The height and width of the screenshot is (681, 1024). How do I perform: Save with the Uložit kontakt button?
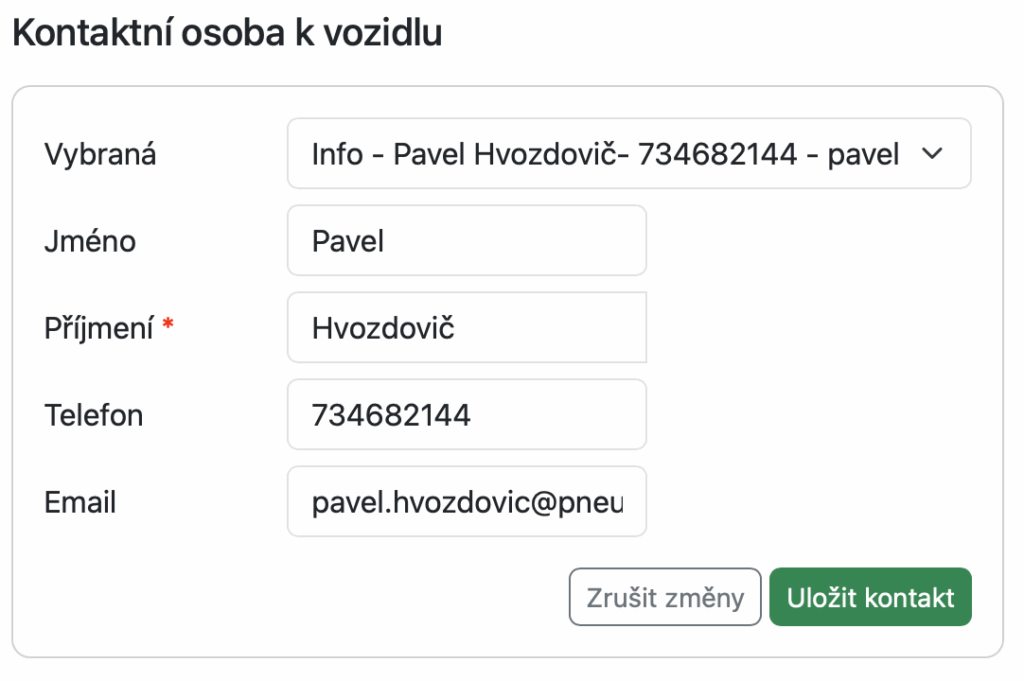870,598
